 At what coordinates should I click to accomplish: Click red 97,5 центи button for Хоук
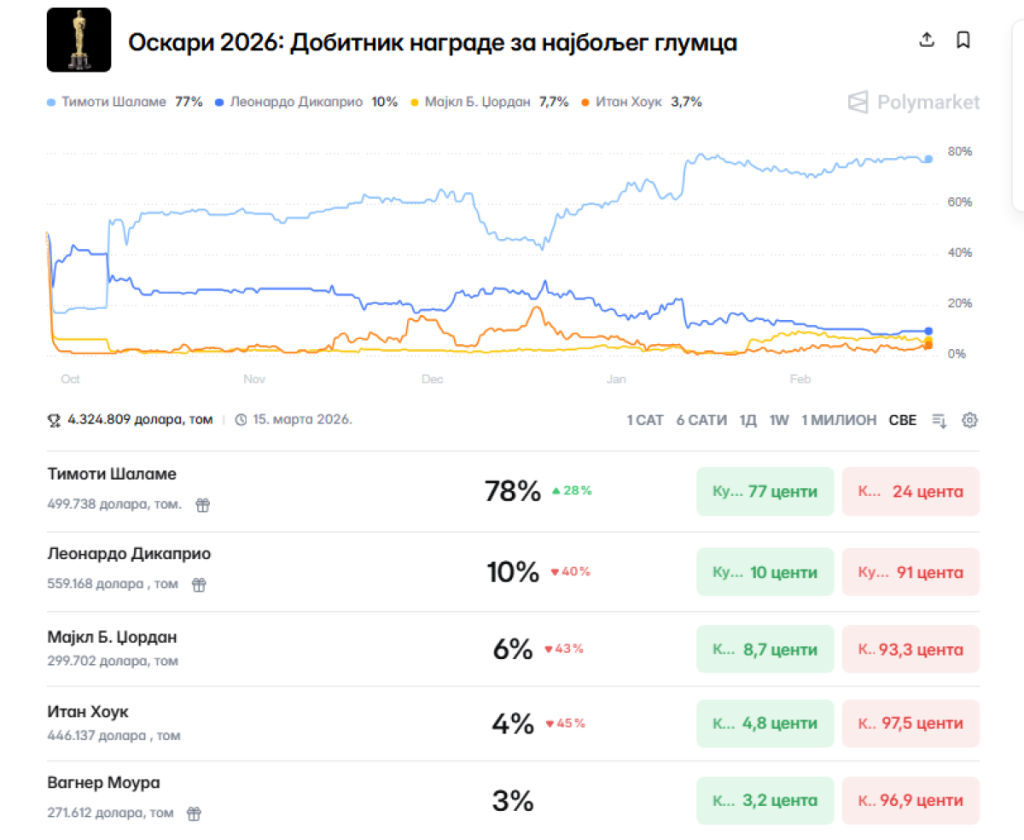tap(910, 723)
